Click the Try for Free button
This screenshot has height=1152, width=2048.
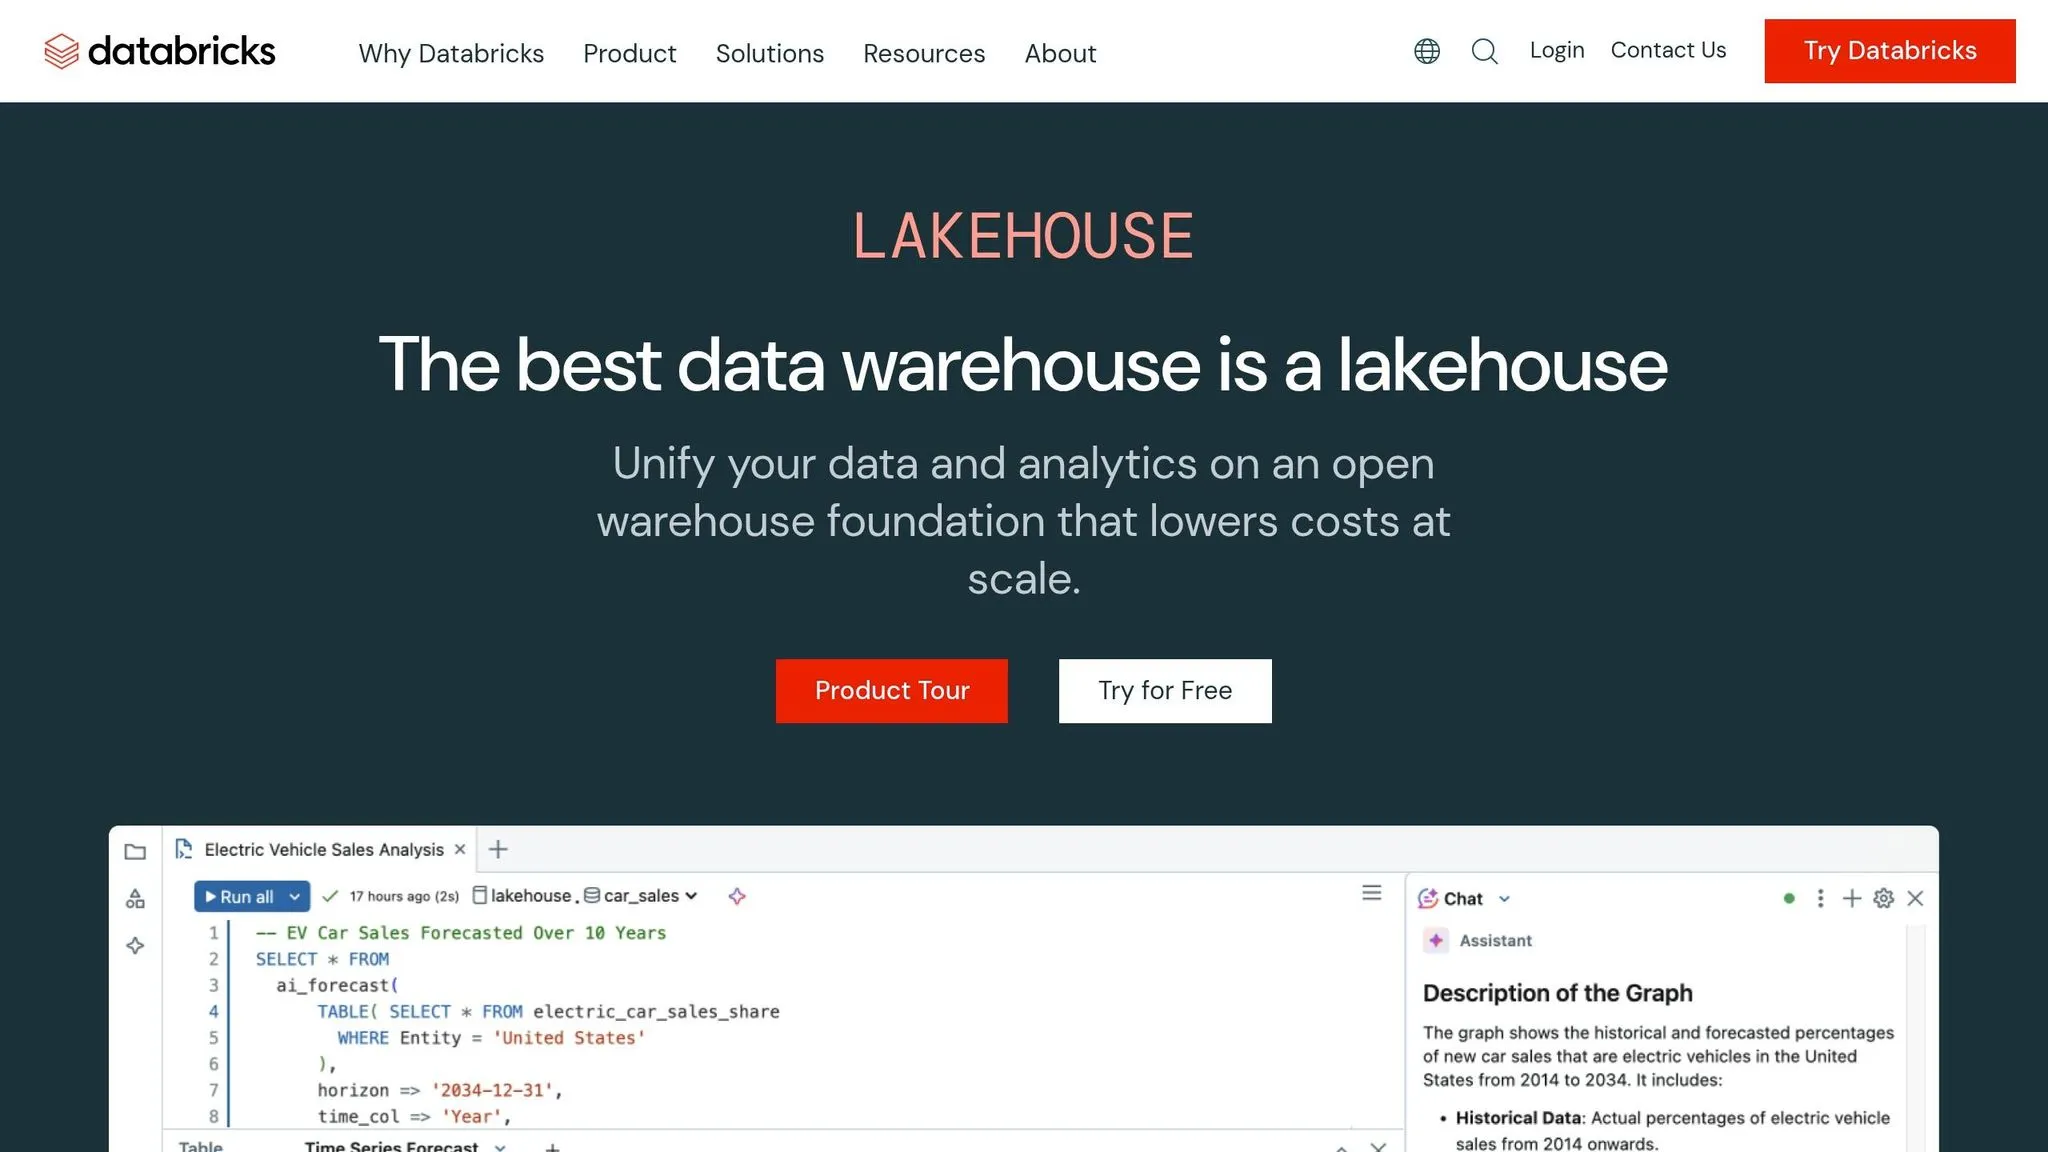1165,691
